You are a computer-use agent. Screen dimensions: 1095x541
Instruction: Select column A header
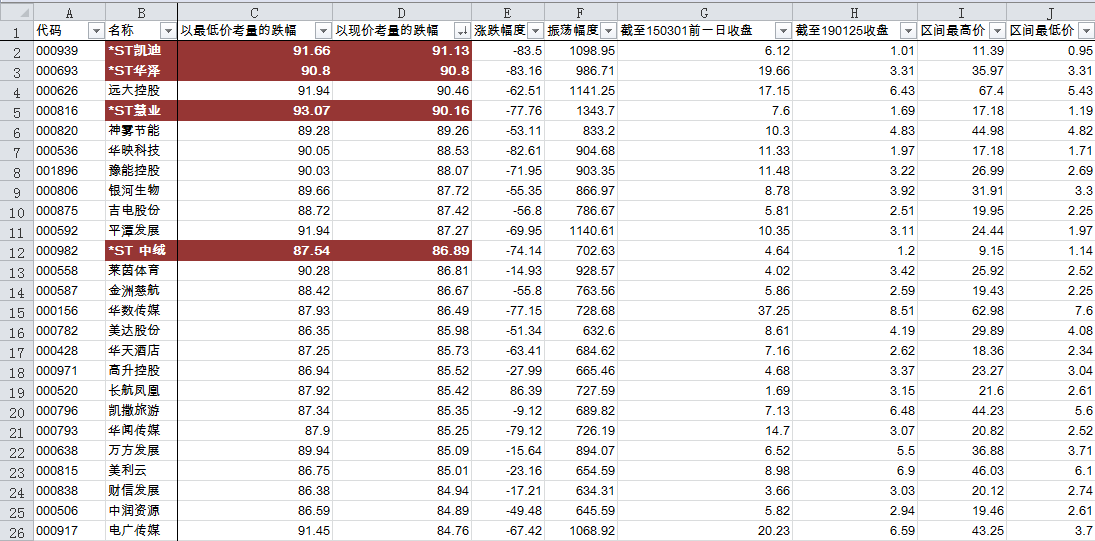click(x=70, y=12)
